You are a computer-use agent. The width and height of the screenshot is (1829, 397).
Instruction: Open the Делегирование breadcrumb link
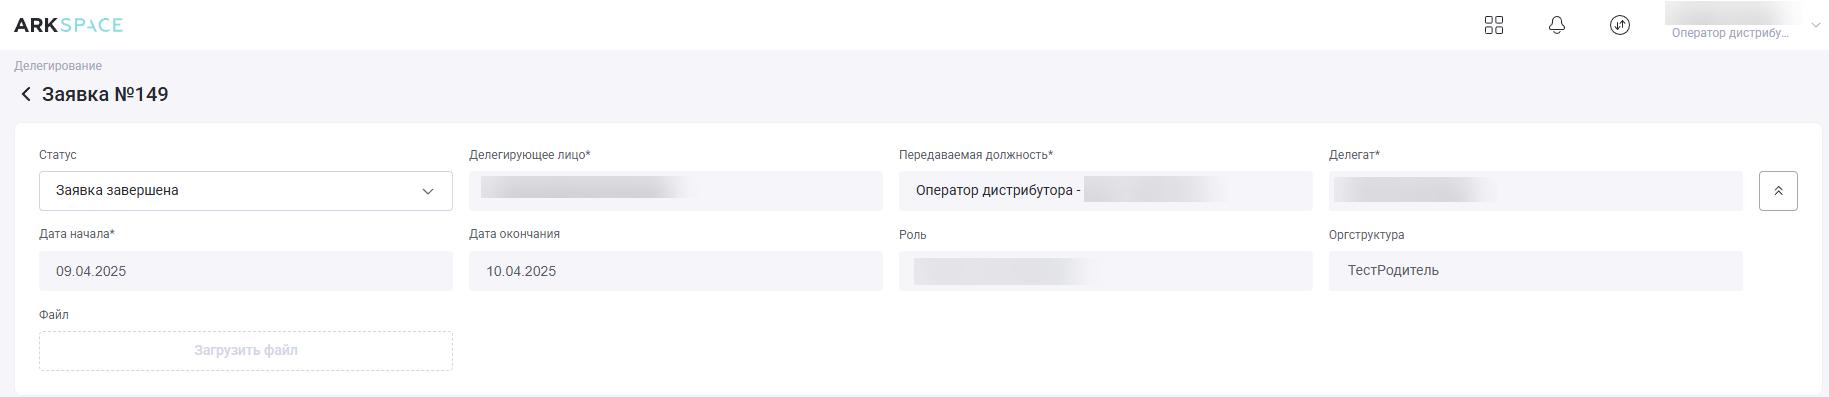58,66
